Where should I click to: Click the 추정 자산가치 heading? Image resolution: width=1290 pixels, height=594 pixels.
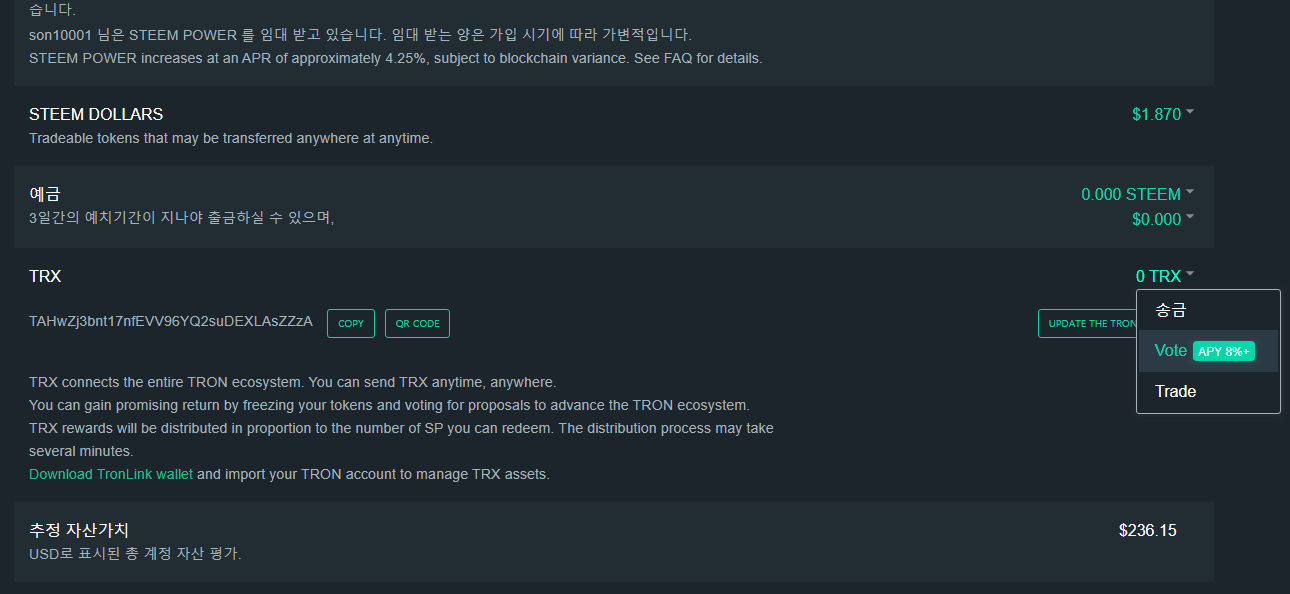79,530
